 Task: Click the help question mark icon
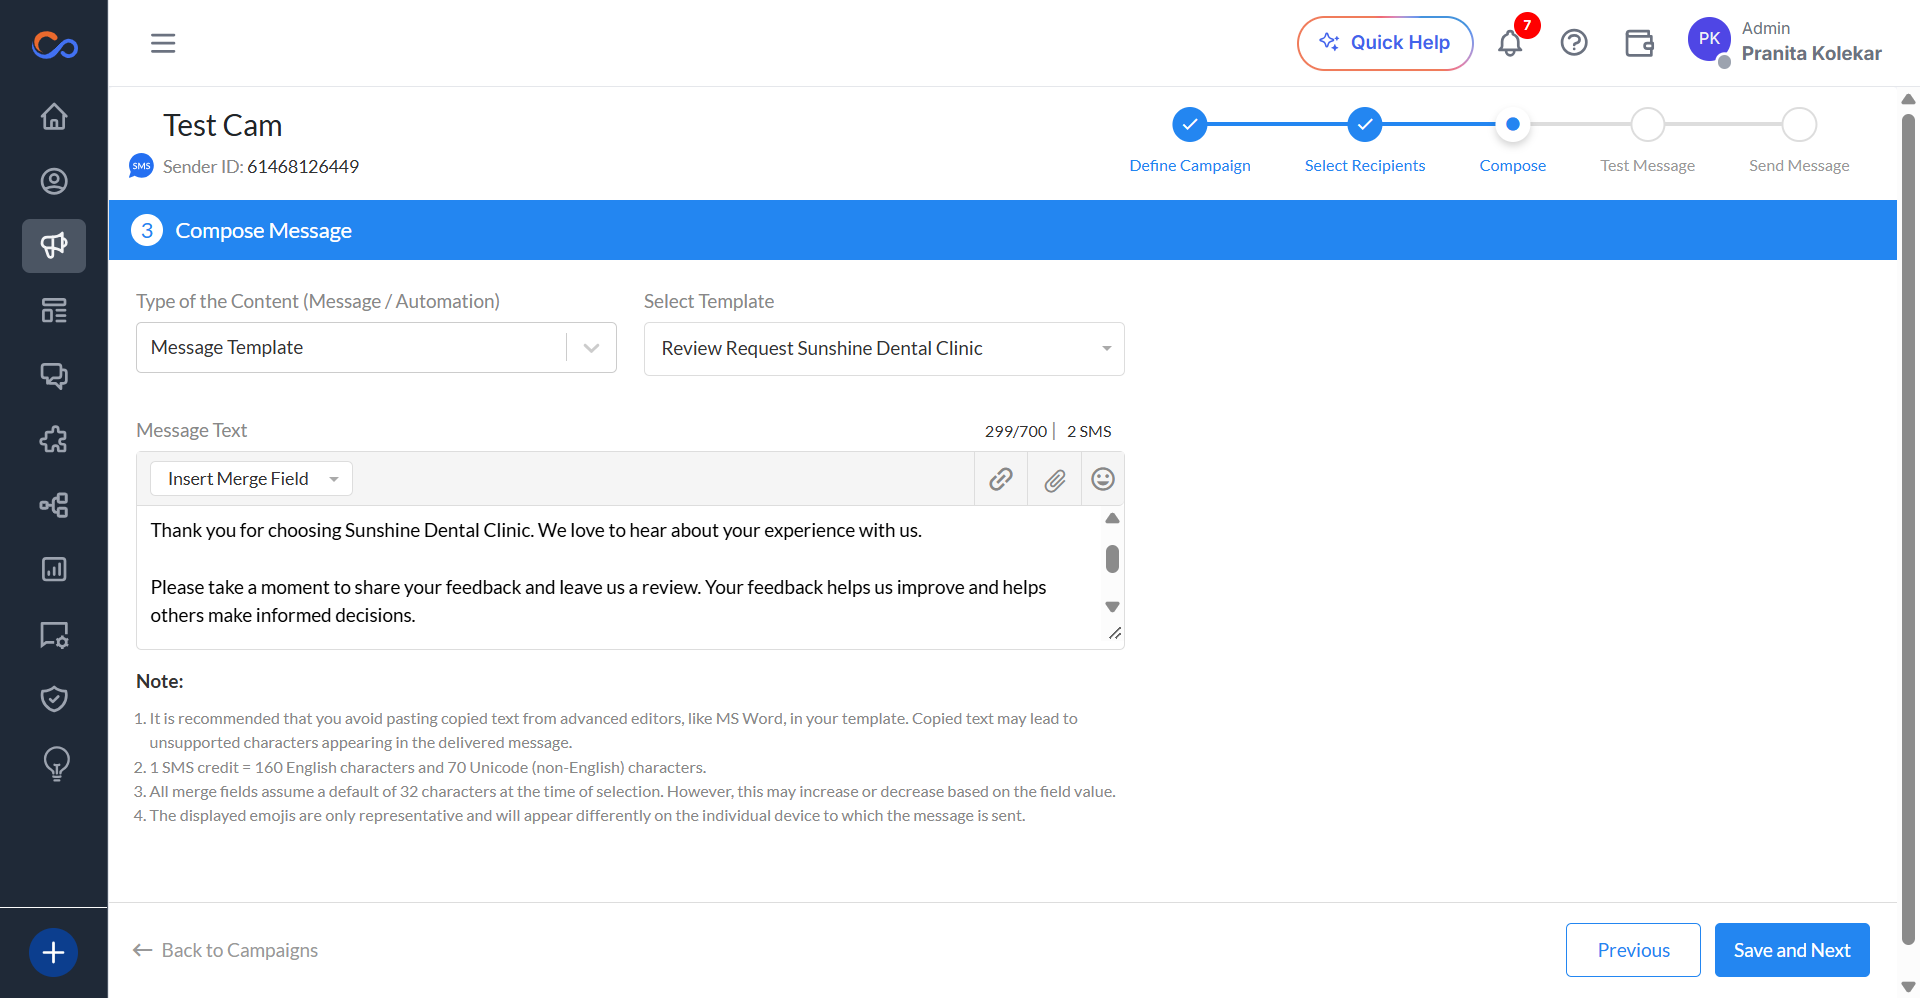[1574, 43]
